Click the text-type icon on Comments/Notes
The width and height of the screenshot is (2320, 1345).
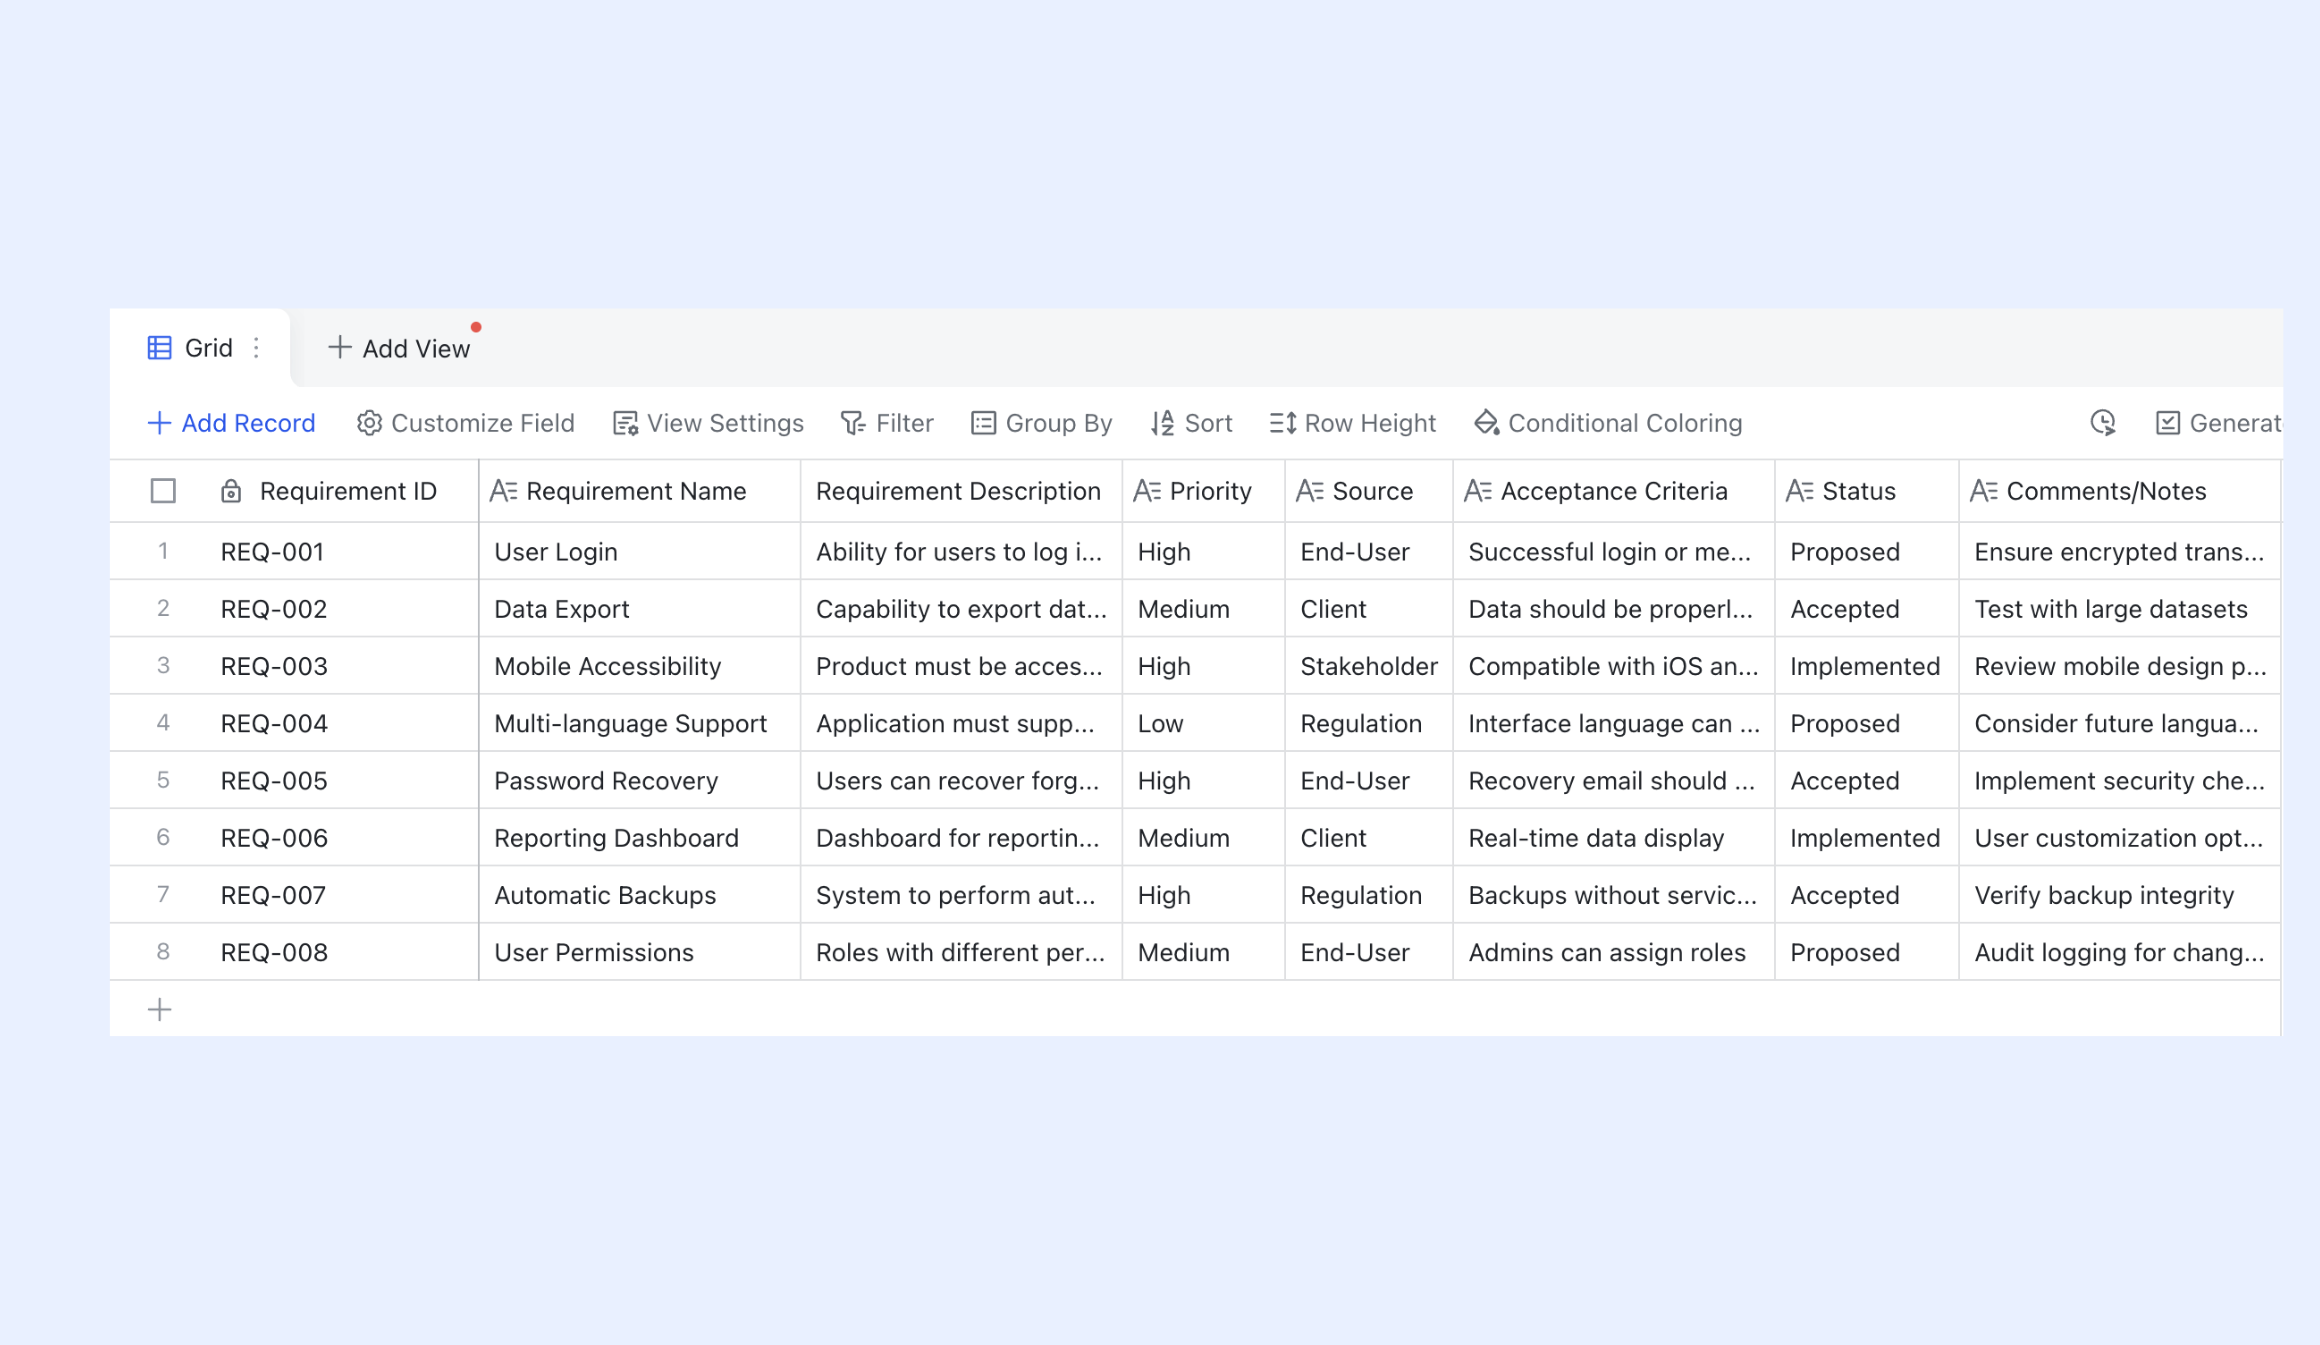(x=1984, y=491)
